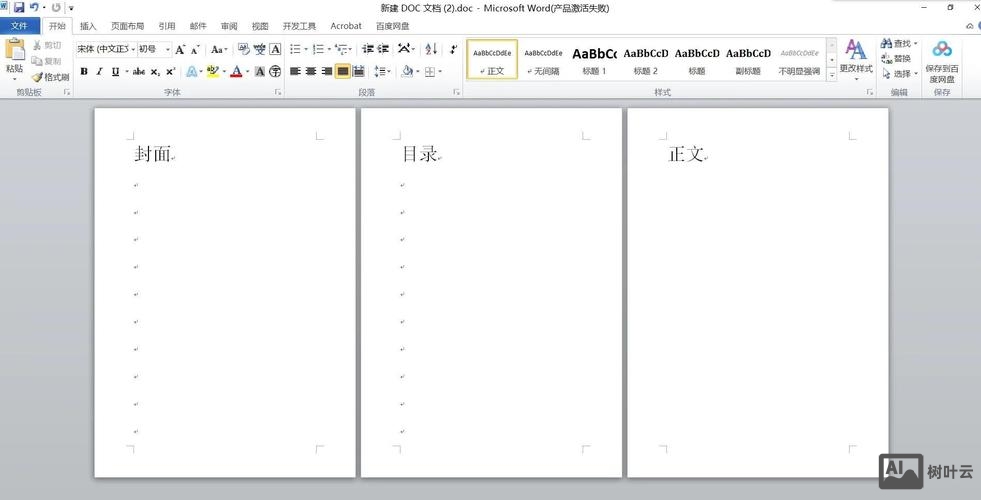Viewport: 981px width, 500px height.
Task: Switch to the Insert (插入) tab
Action: point(88,26)
